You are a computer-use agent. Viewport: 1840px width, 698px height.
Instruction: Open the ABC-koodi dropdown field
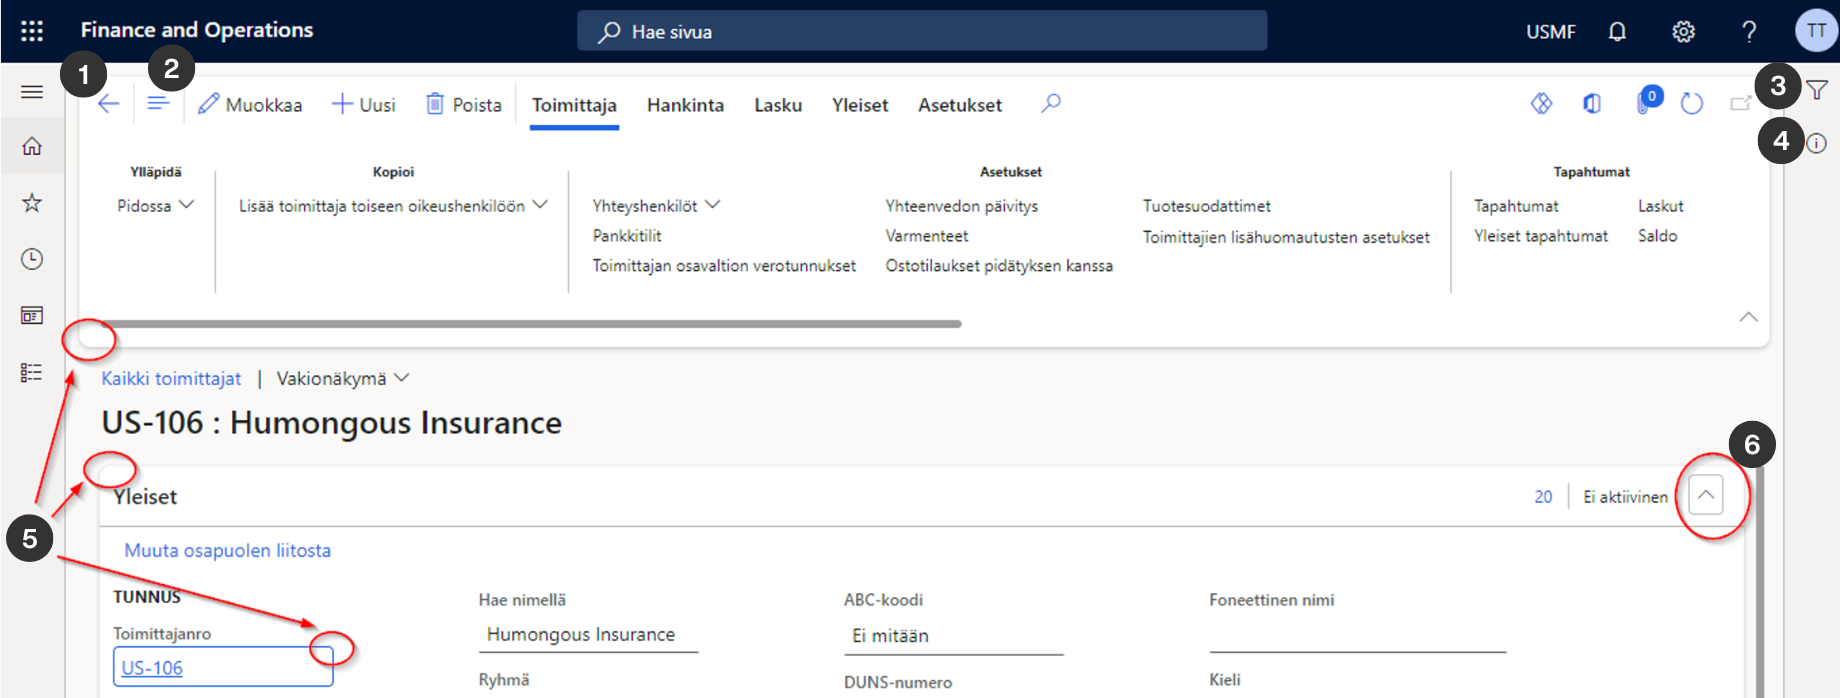coord(953,636)
